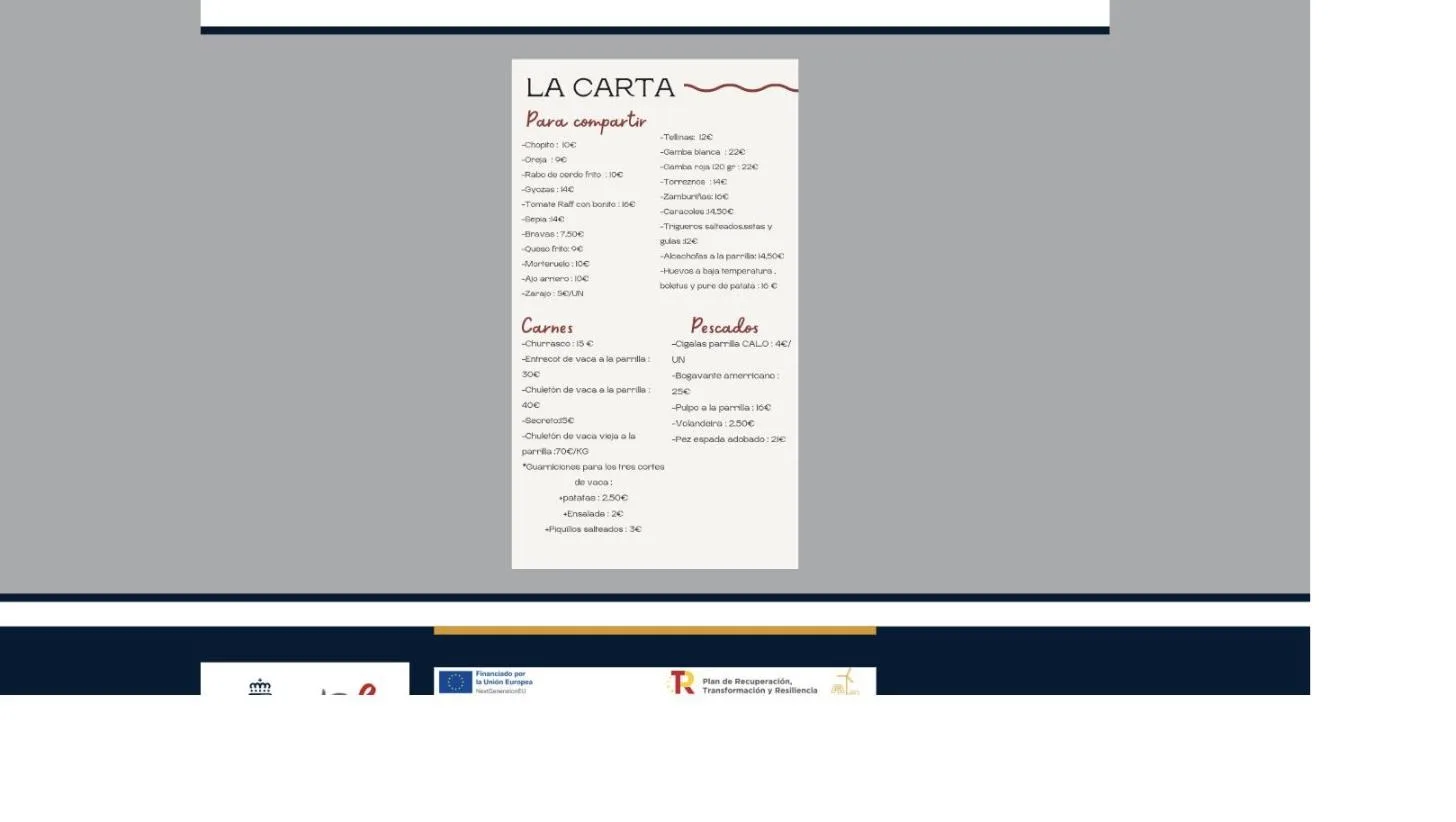Click the 'Morteruelo : 10€' menu line
The image size is (1456, 822).
(x=556, y=264)
